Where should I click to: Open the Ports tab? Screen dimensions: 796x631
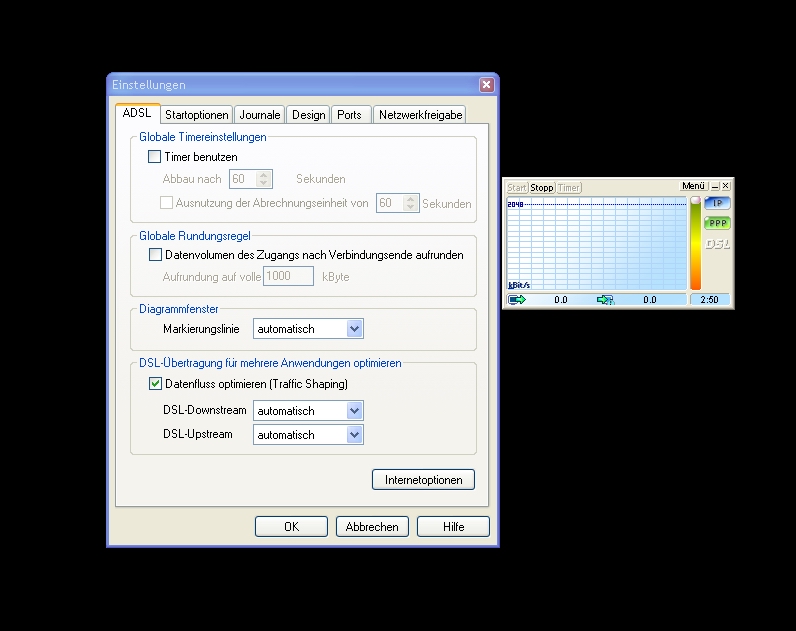point(349,115)
